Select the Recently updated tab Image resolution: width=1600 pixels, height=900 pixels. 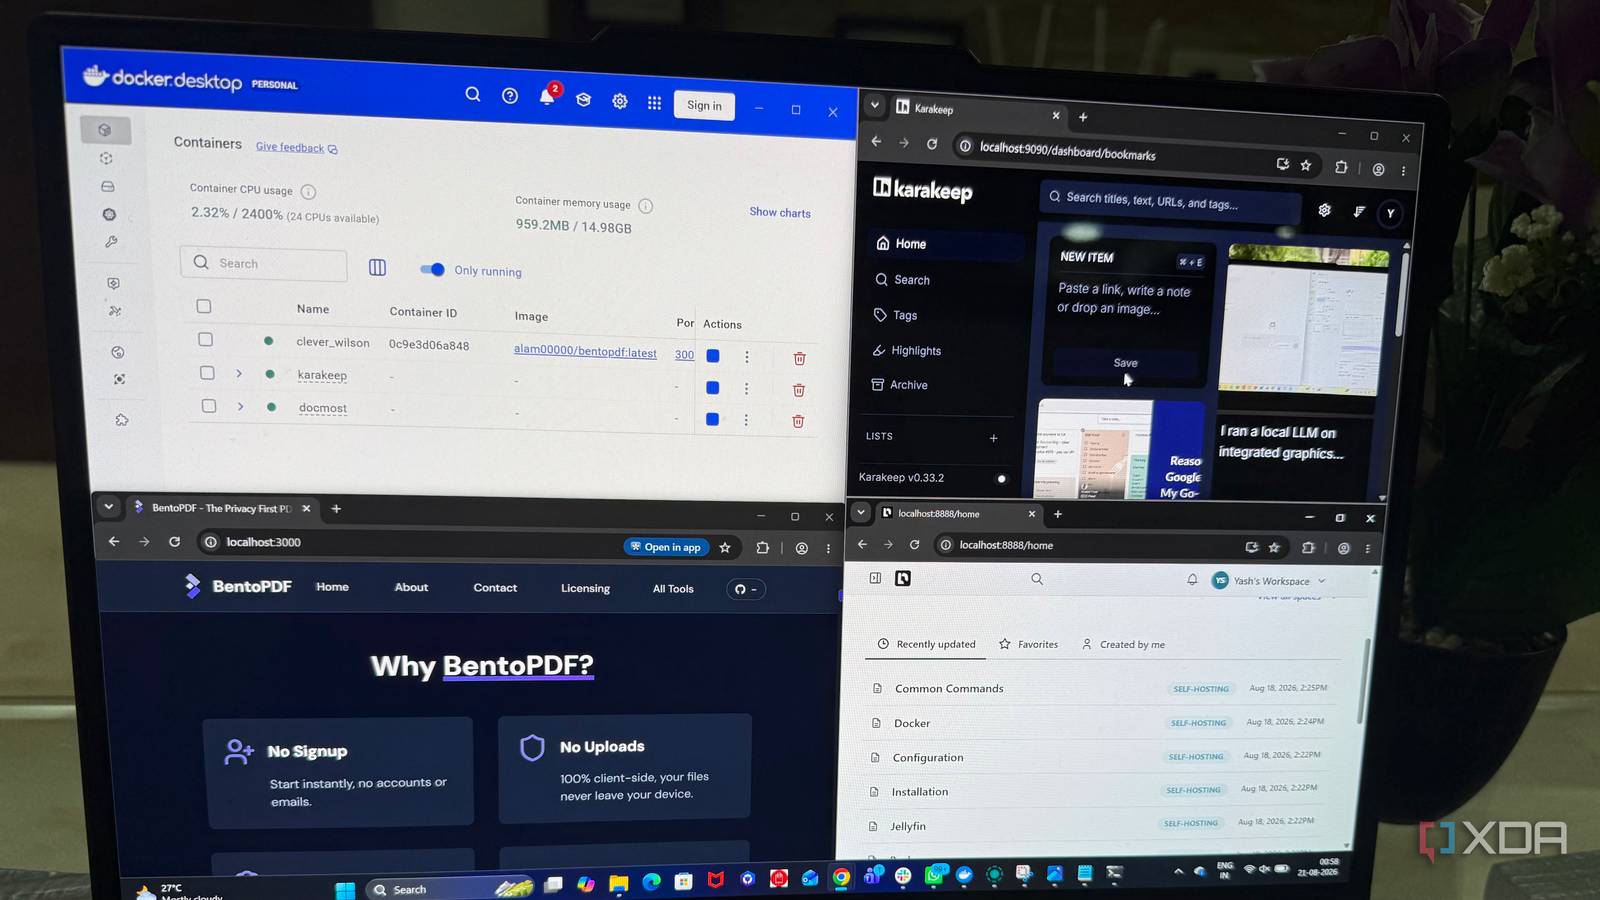926,644
